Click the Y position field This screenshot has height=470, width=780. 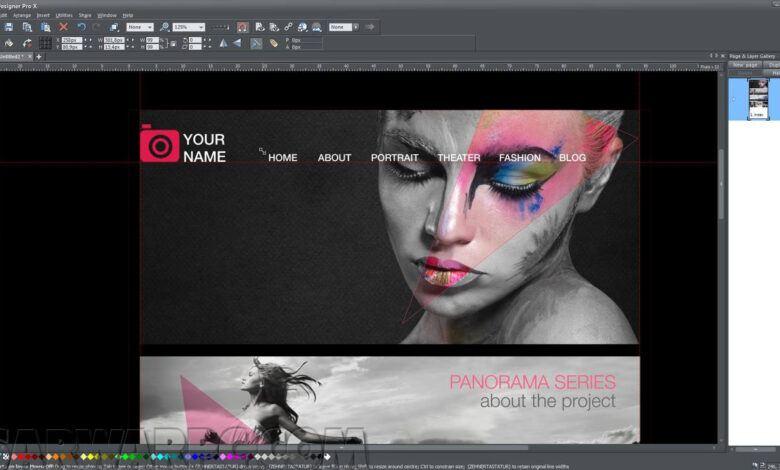[72, 47]
